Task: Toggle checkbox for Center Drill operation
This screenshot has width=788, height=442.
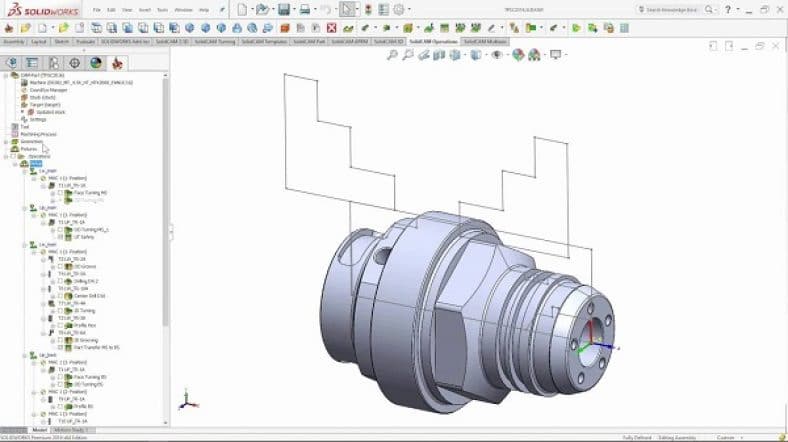Action: pyautogui.click(x=60, y=296)
